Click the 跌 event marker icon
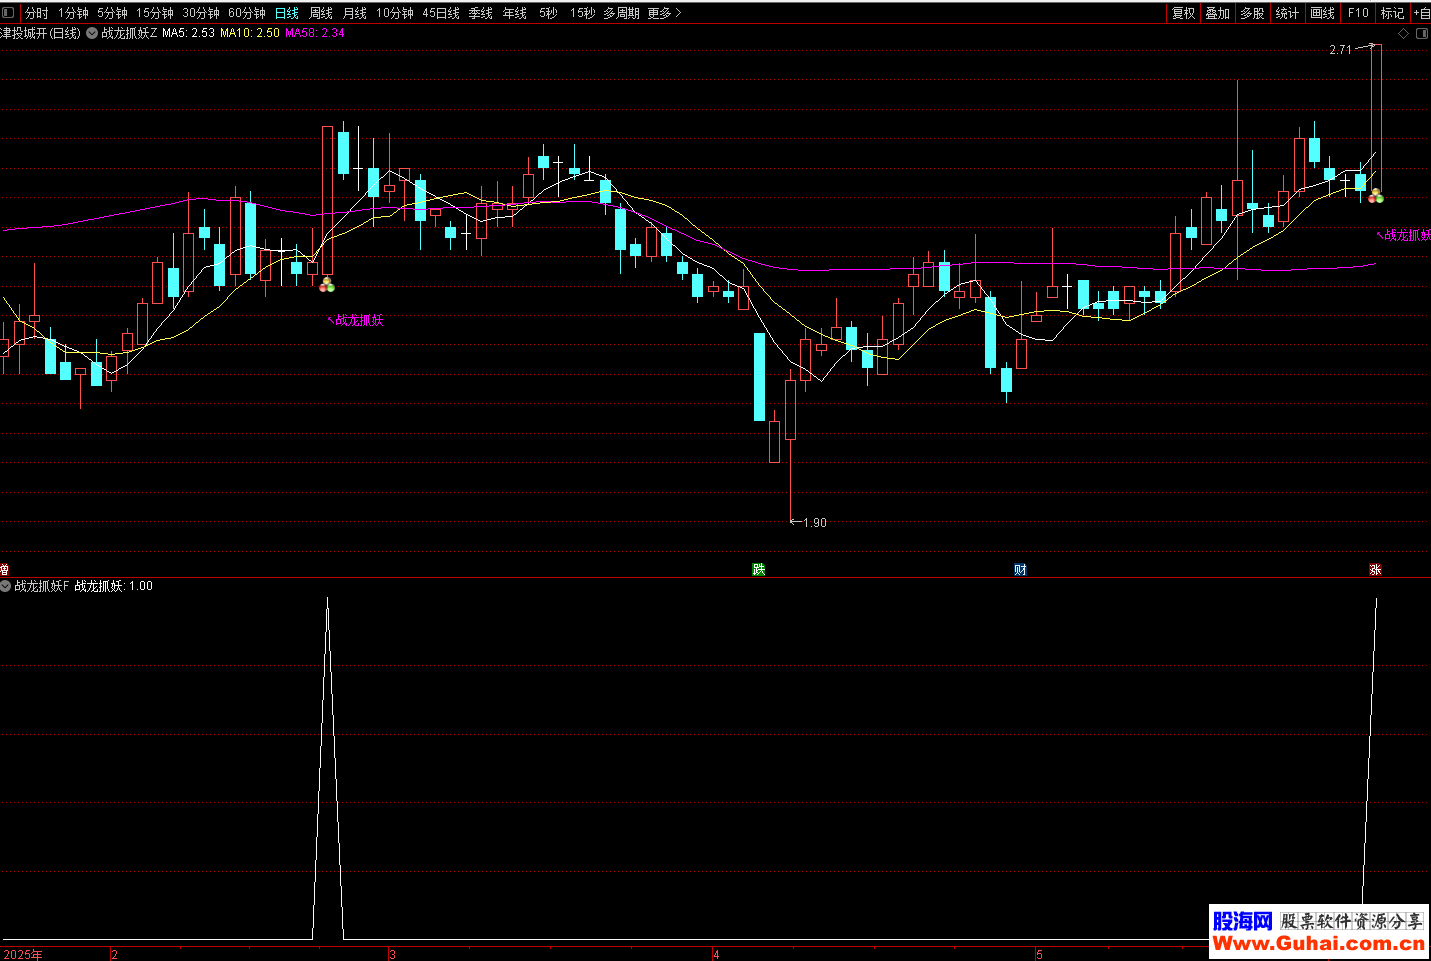The height and width of the screenshot is (961, 1431). click(759, 570)
